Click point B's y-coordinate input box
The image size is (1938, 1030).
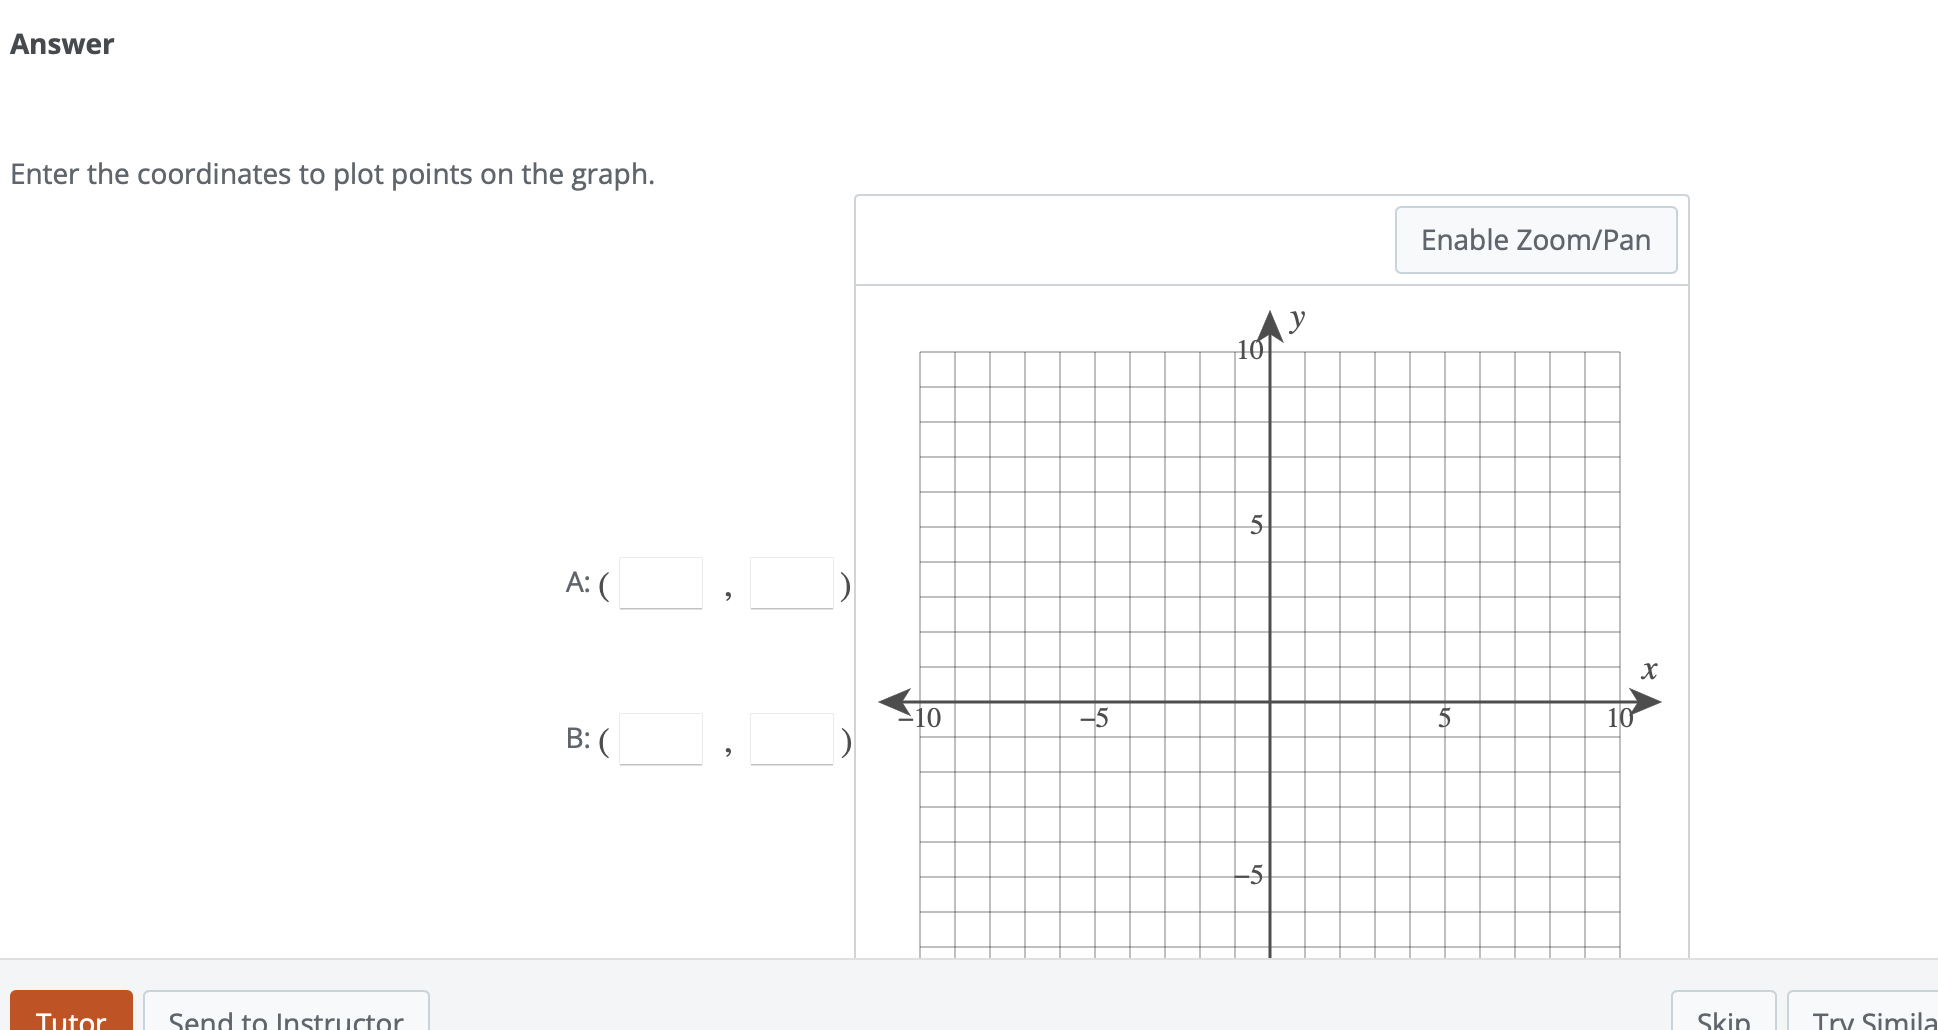click(x=792, y=739)
